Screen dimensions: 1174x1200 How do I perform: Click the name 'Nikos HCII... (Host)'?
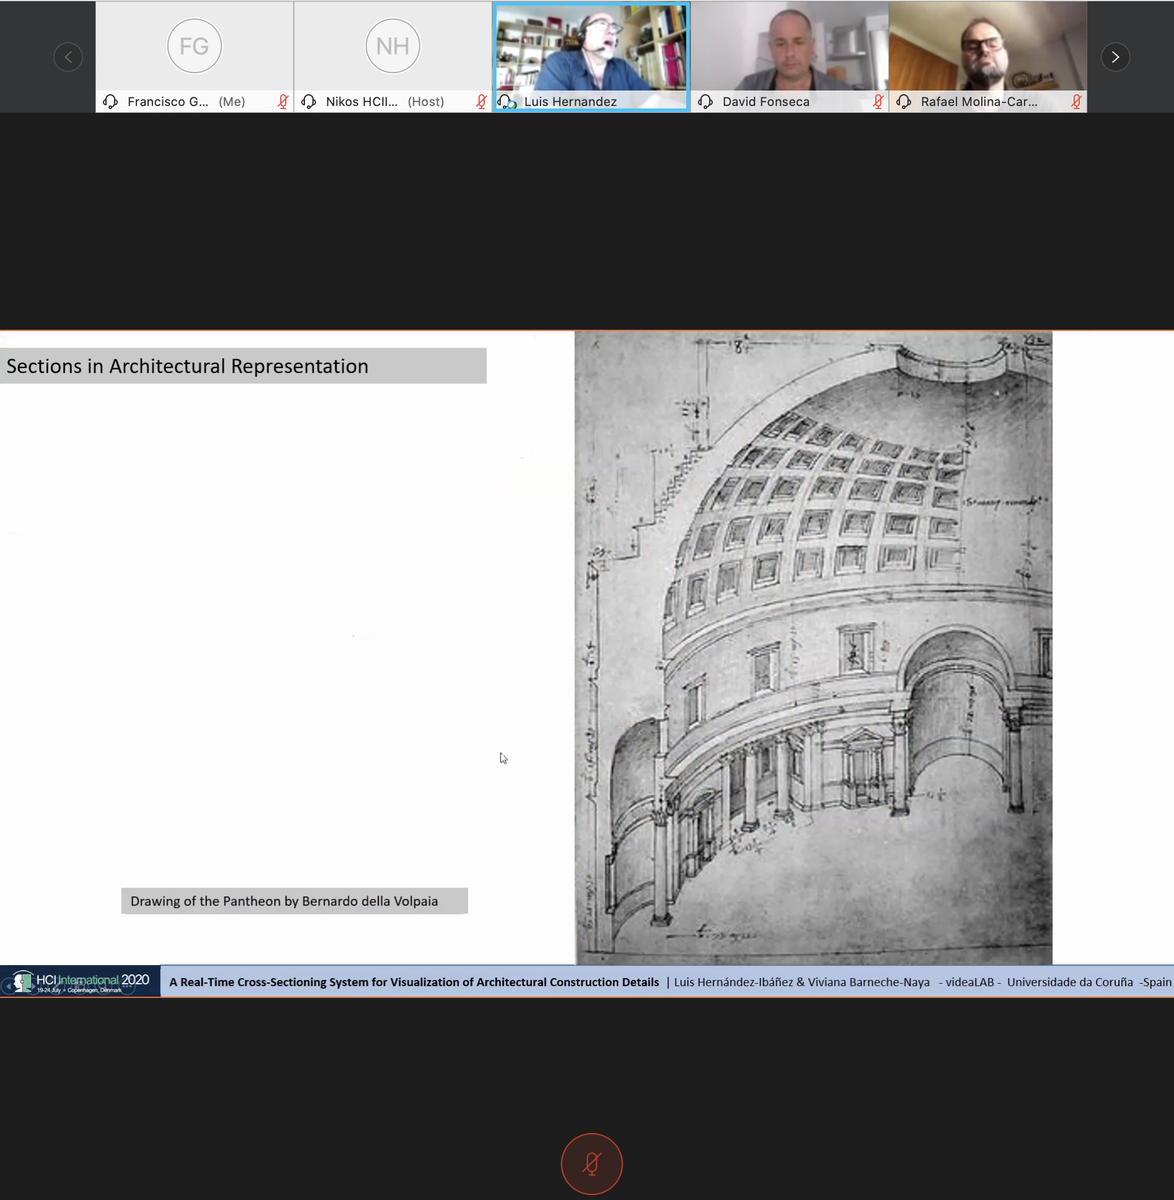(385, 101)
